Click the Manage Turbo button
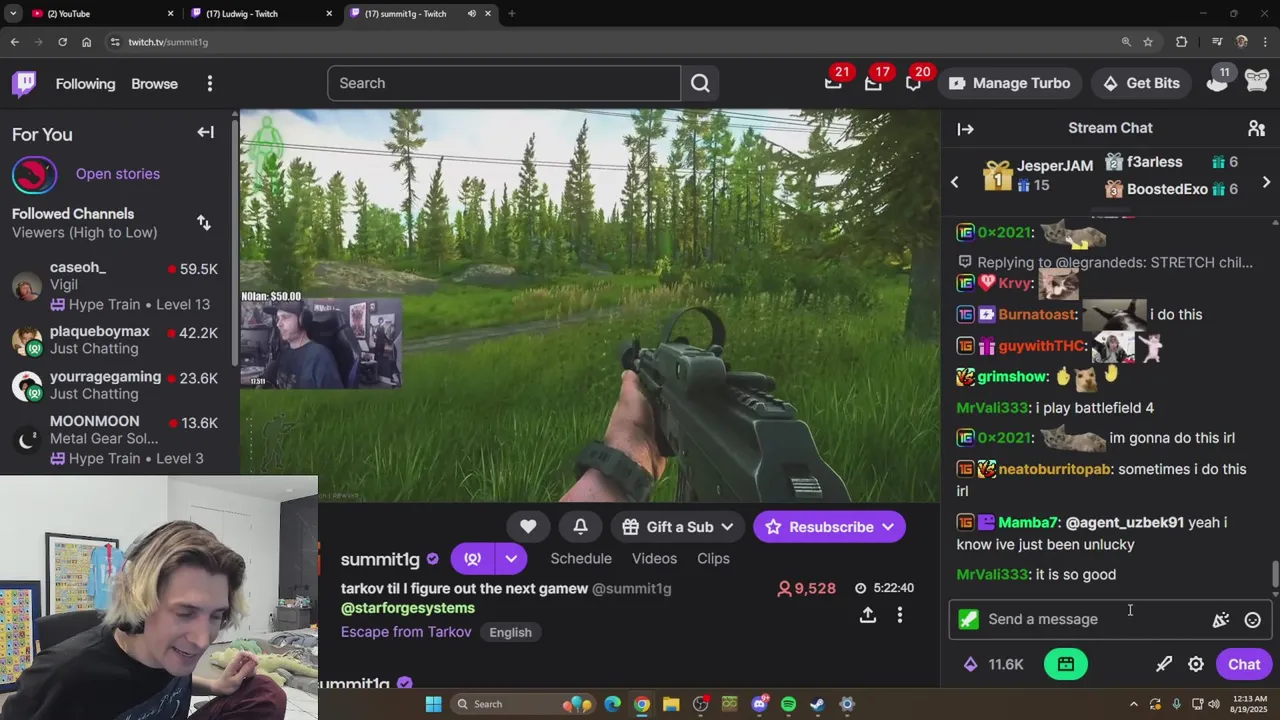The width and height of the screenshot is (1280, 720). (x=1009, y=83)
